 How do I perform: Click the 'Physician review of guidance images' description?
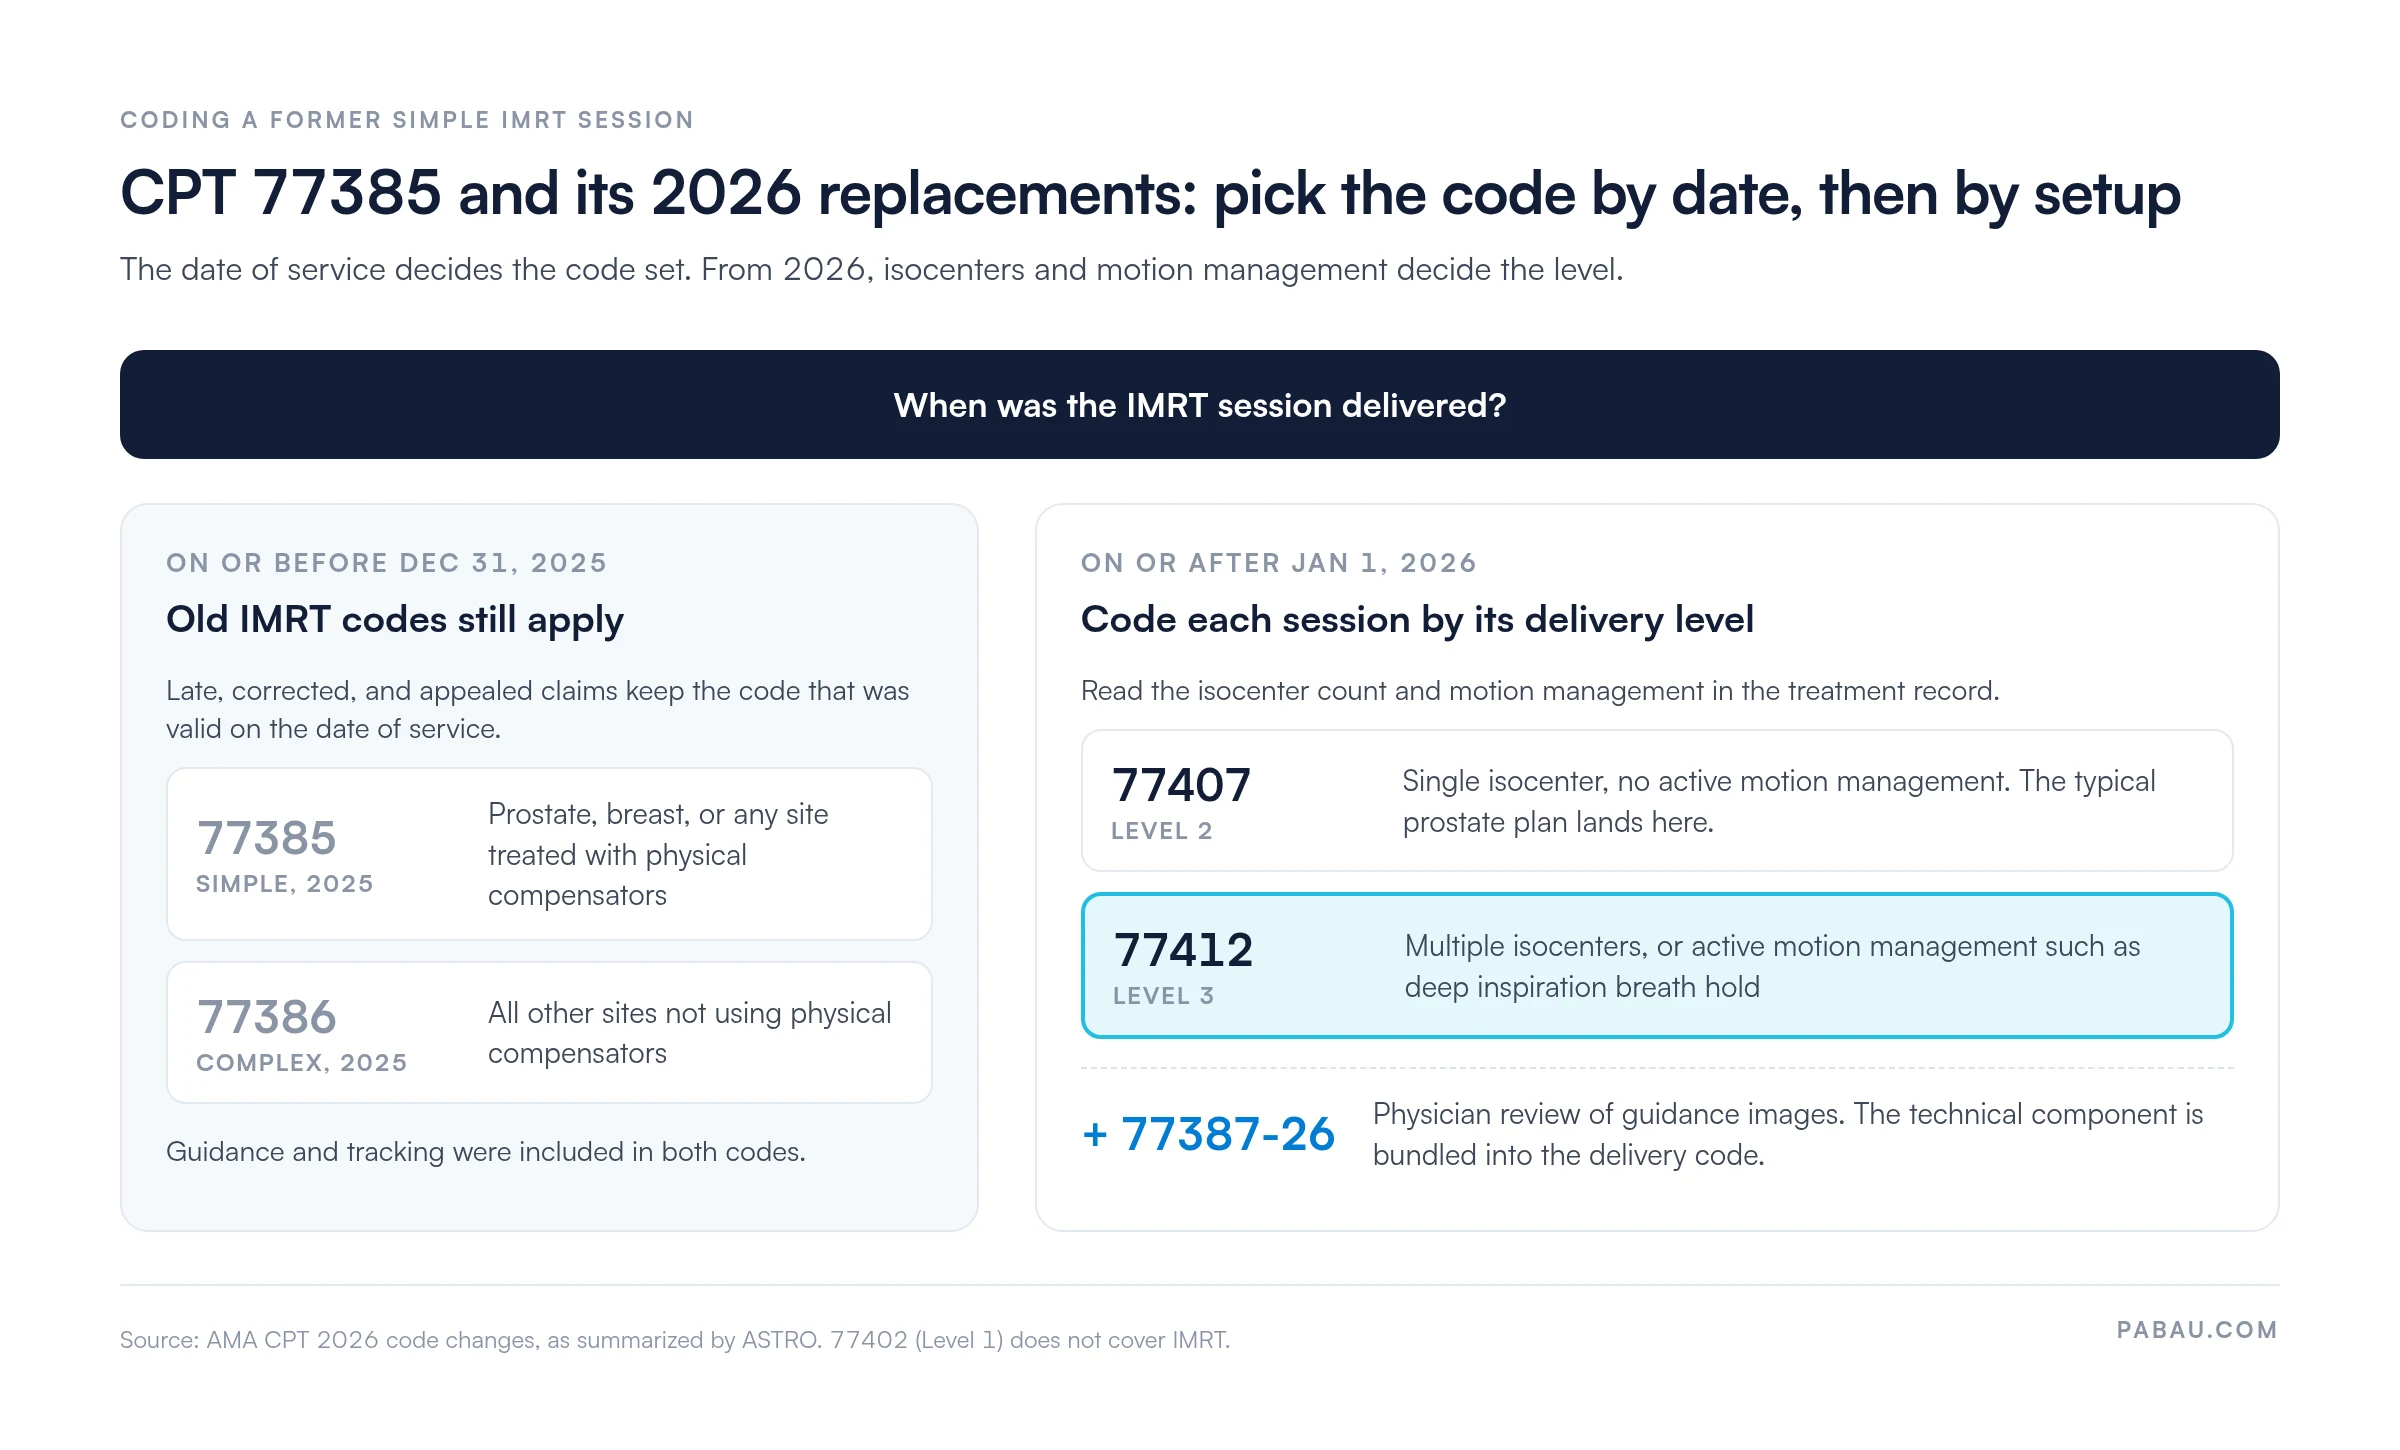click(1788, 1134)
